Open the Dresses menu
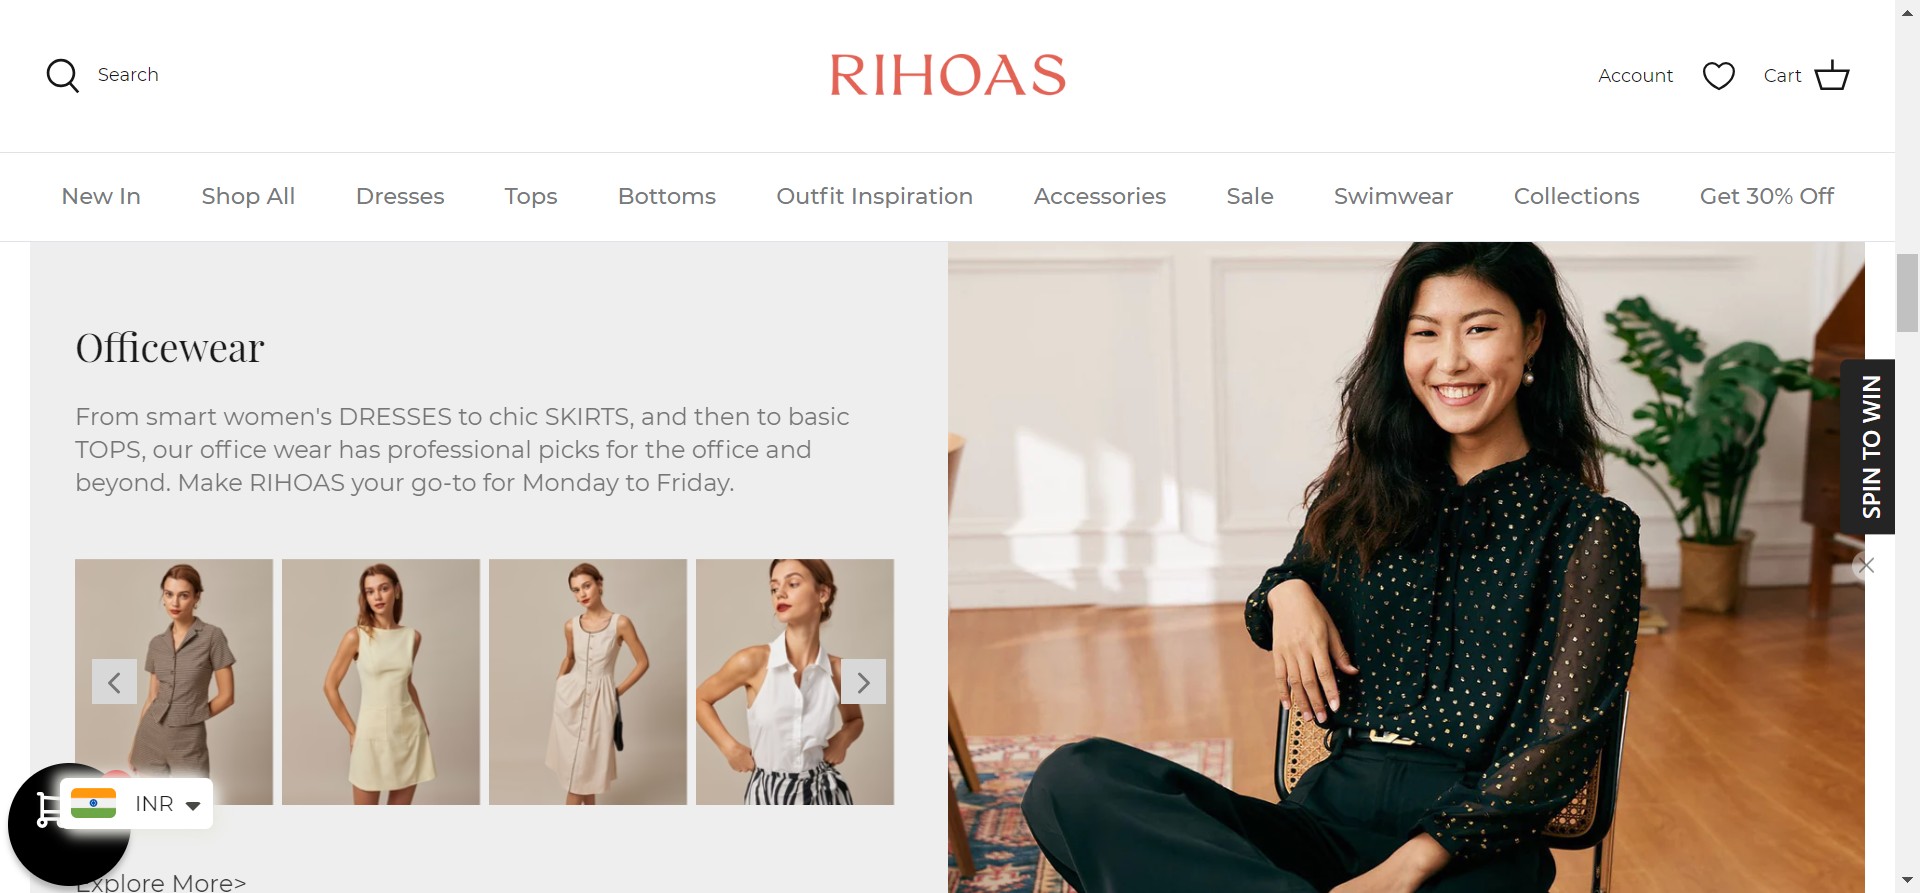Image resolution: width=1920 pixels, height=893 pixels. click(400, 196)
